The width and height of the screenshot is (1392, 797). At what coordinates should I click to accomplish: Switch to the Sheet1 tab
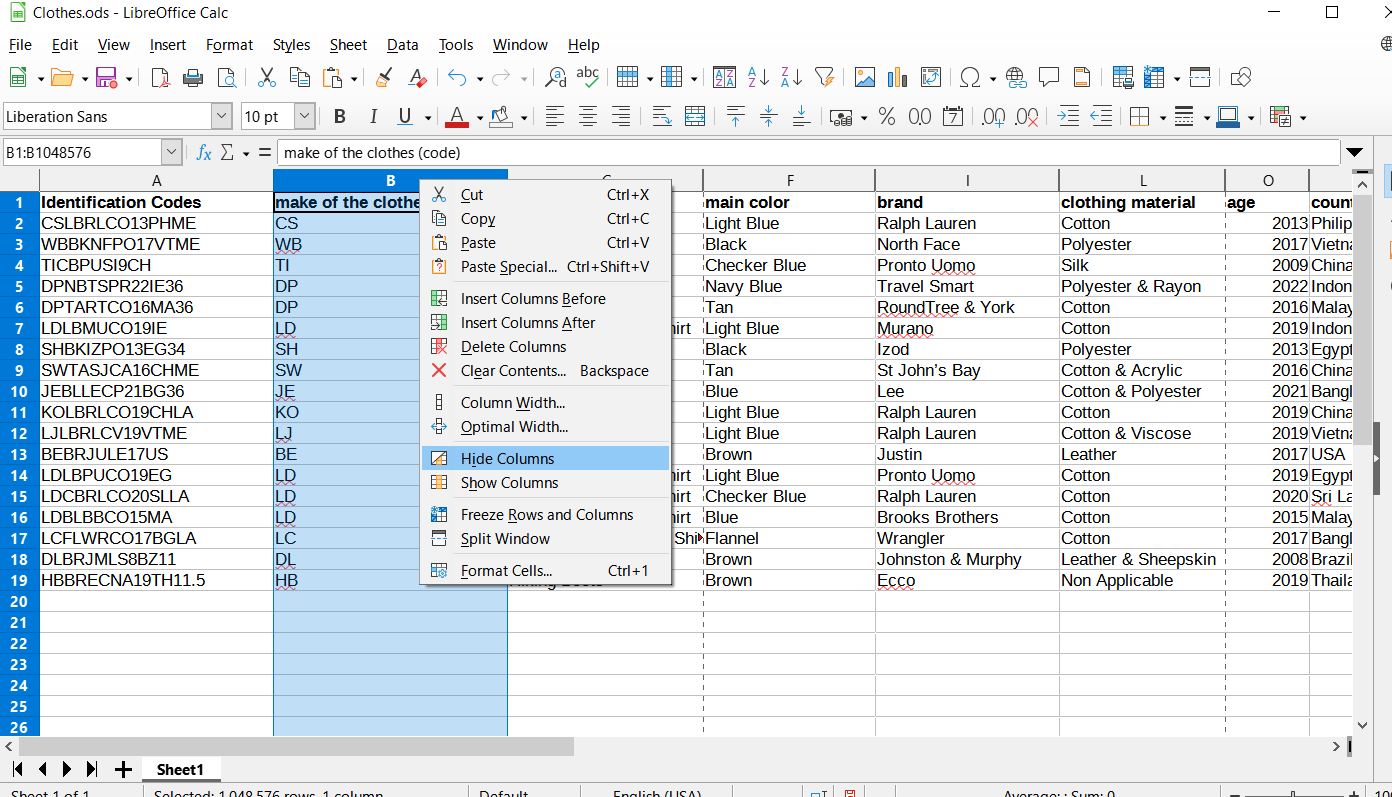click(x=180, y=769)
